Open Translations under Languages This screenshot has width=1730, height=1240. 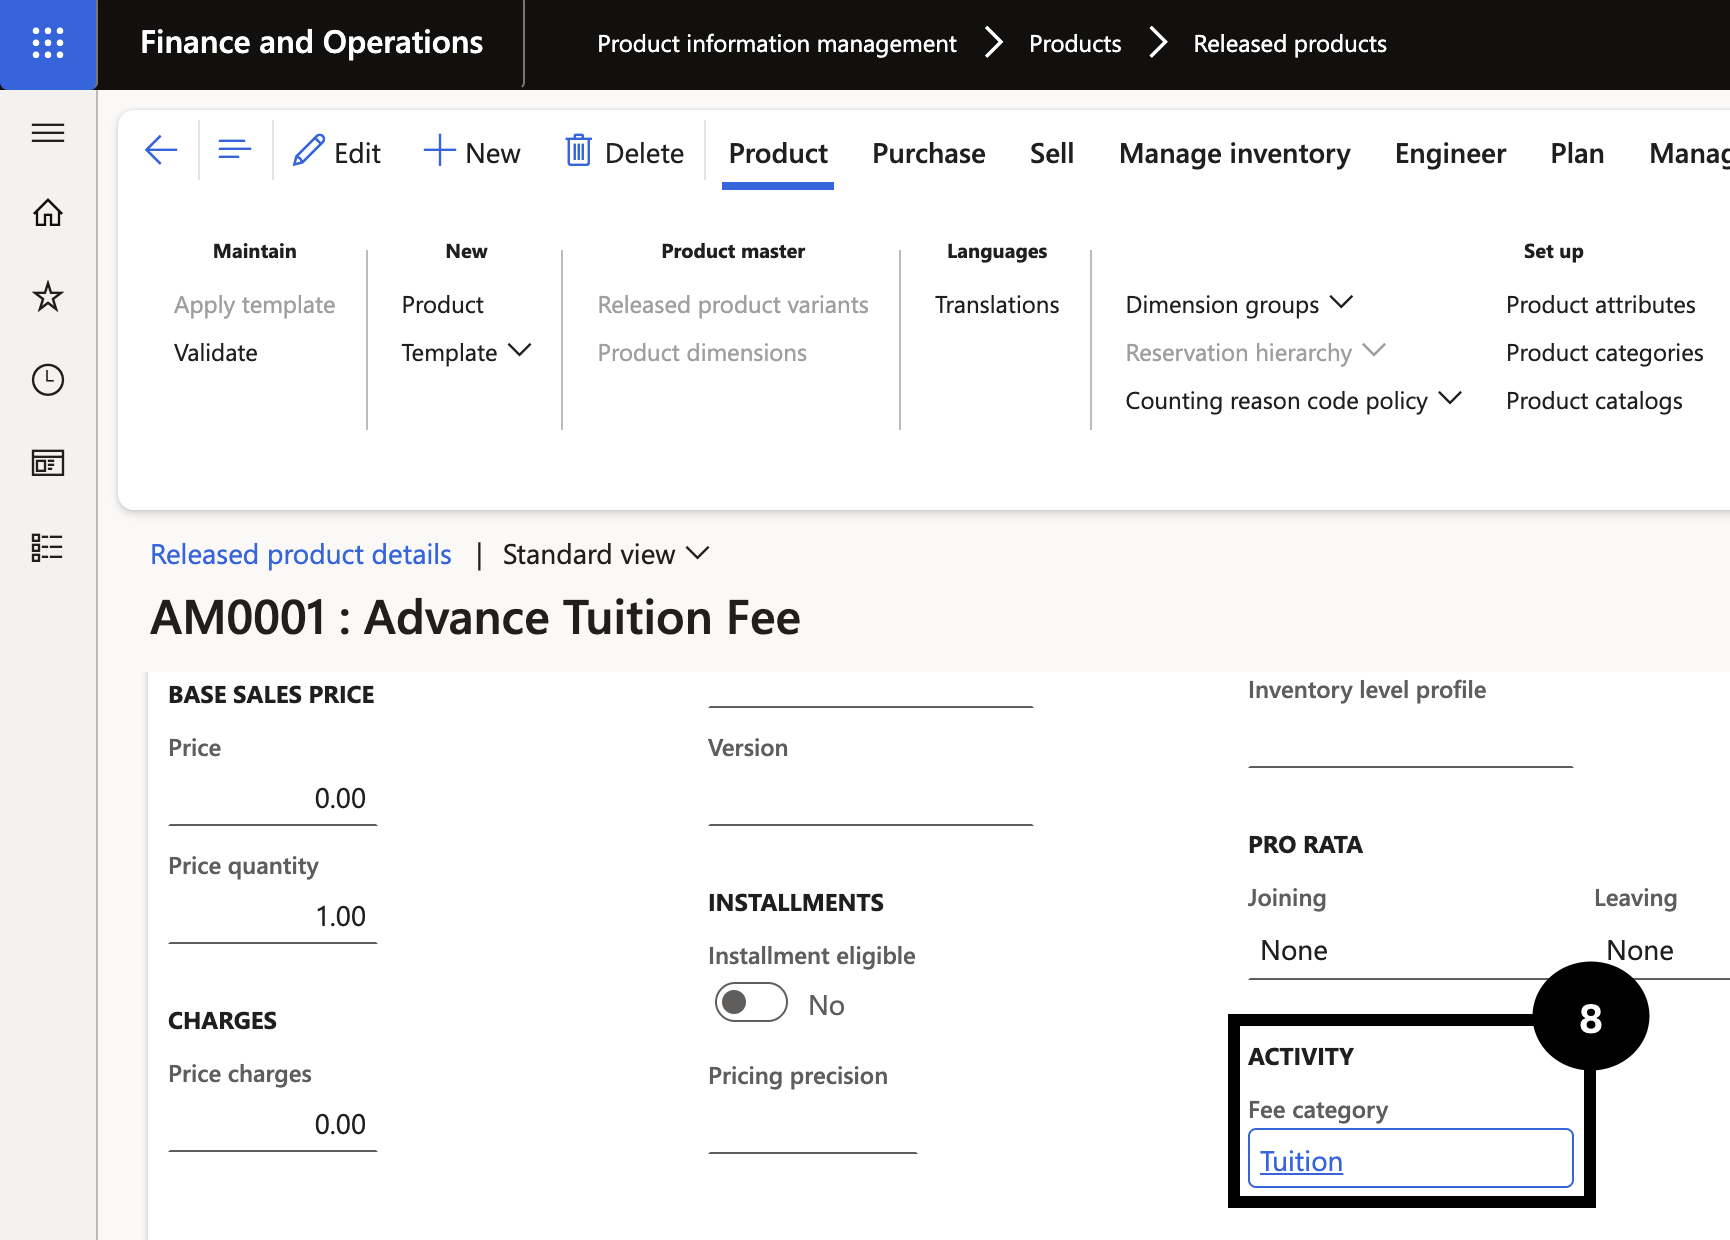click(997, 305)
